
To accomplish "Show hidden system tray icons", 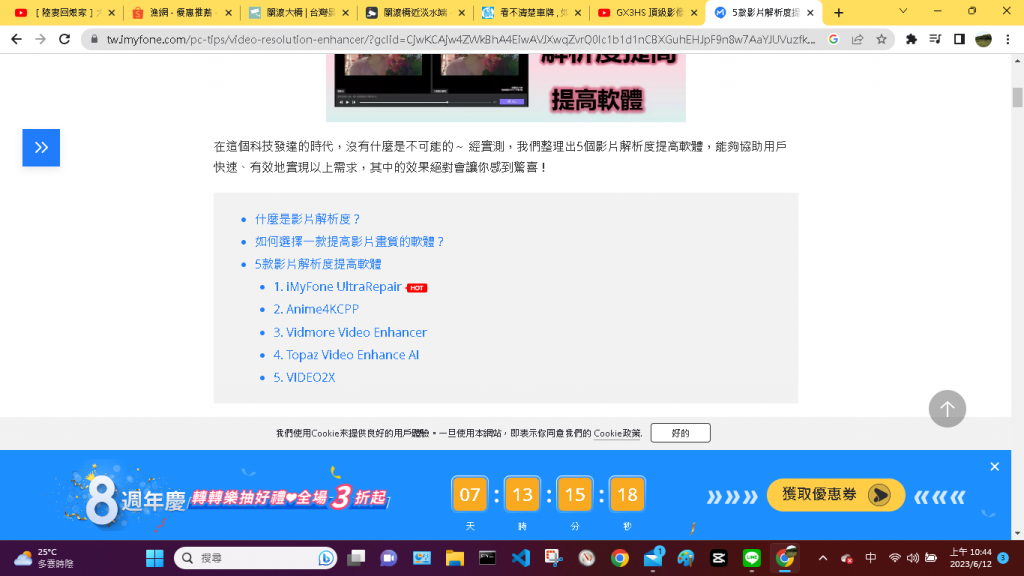I will (823, 558).
